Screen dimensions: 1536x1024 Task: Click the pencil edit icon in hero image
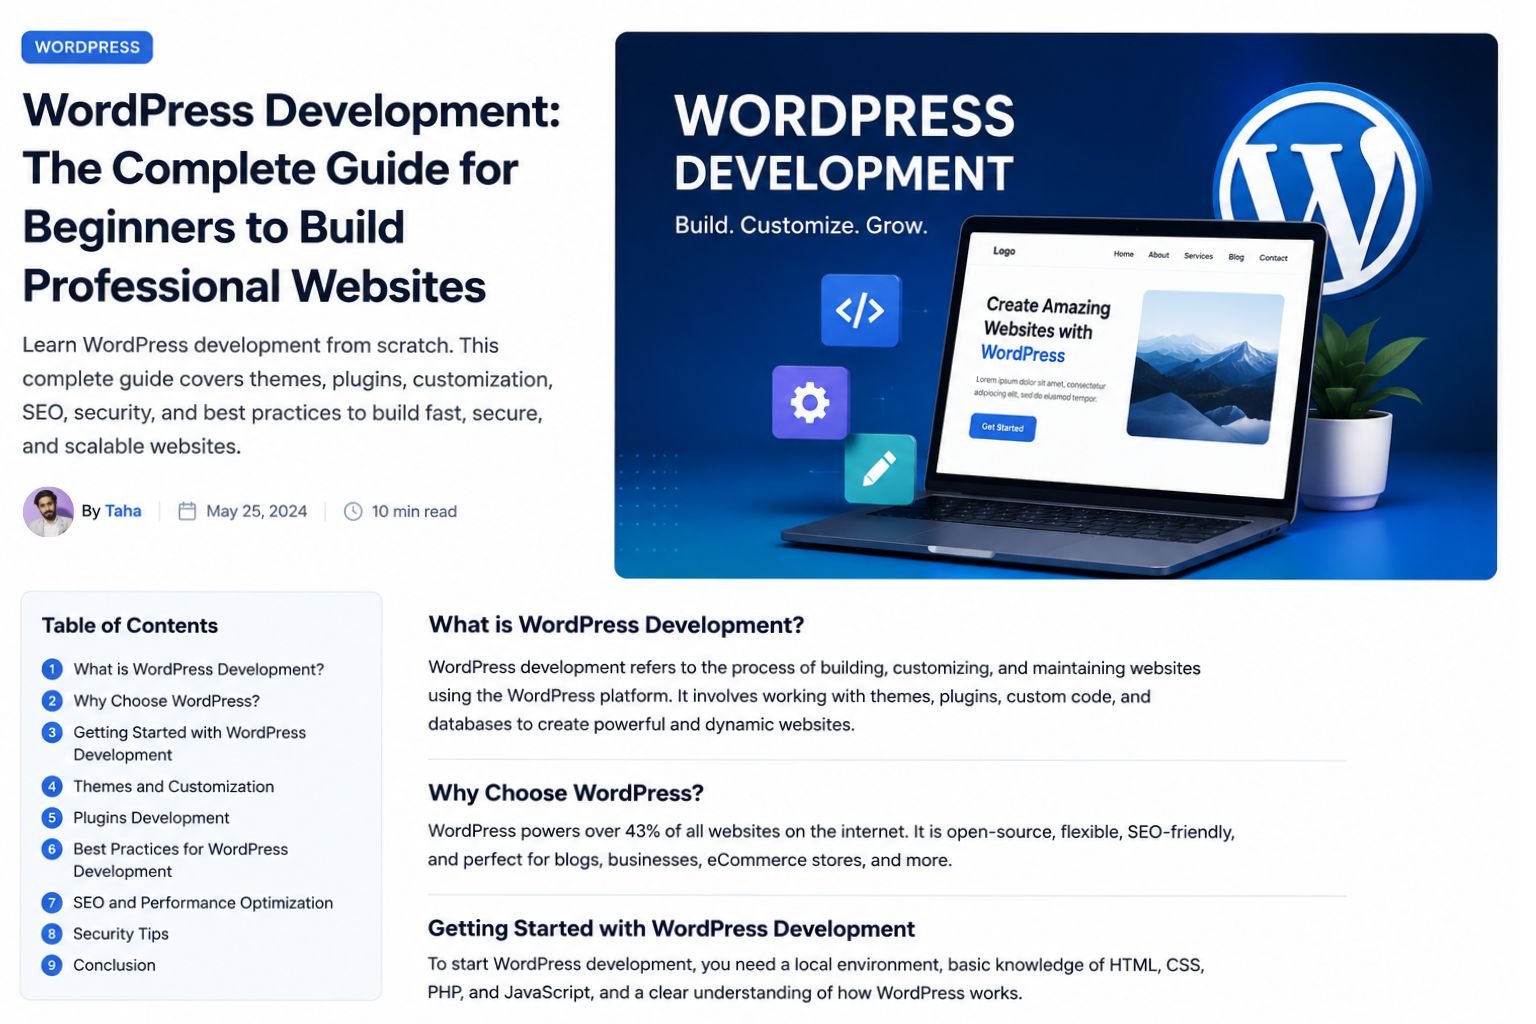click(x=880, y=468)
